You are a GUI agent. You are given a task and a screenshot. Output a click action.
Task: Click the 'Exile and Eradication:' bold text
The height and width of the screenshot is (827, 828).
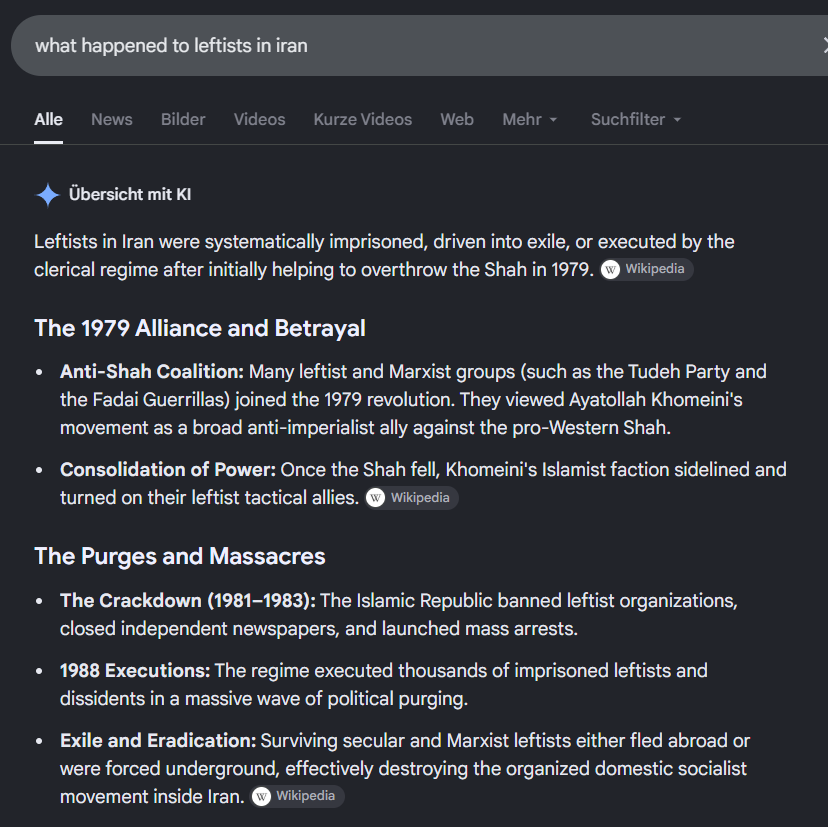158,740
